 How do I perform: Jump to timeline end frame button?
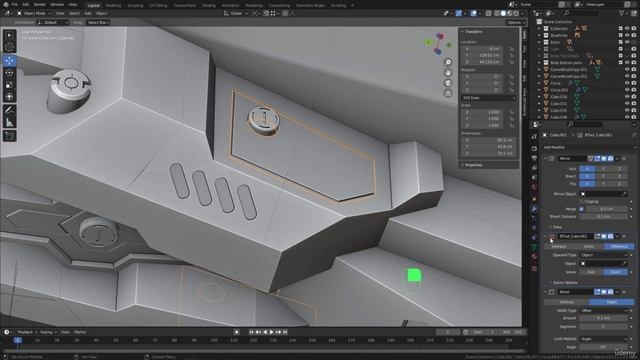pos(285,332)
